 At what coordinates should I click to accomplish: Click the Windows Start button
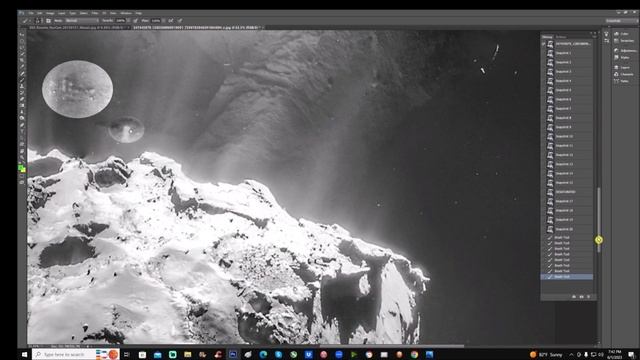tap(24, 354)
